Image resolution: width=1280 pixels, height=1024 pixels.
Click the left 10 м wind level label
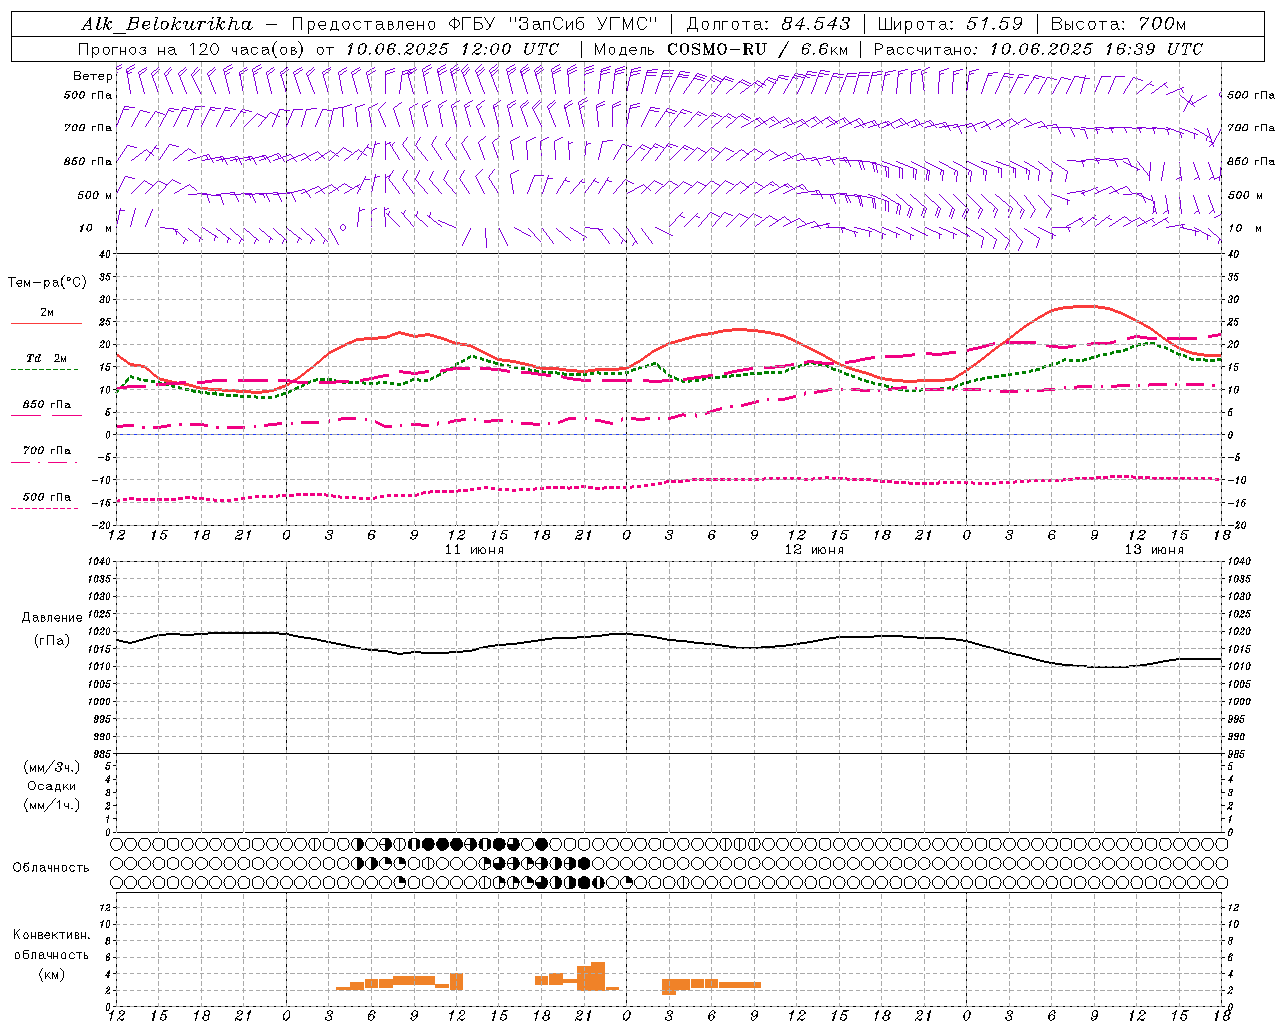(x=95, y=228)
